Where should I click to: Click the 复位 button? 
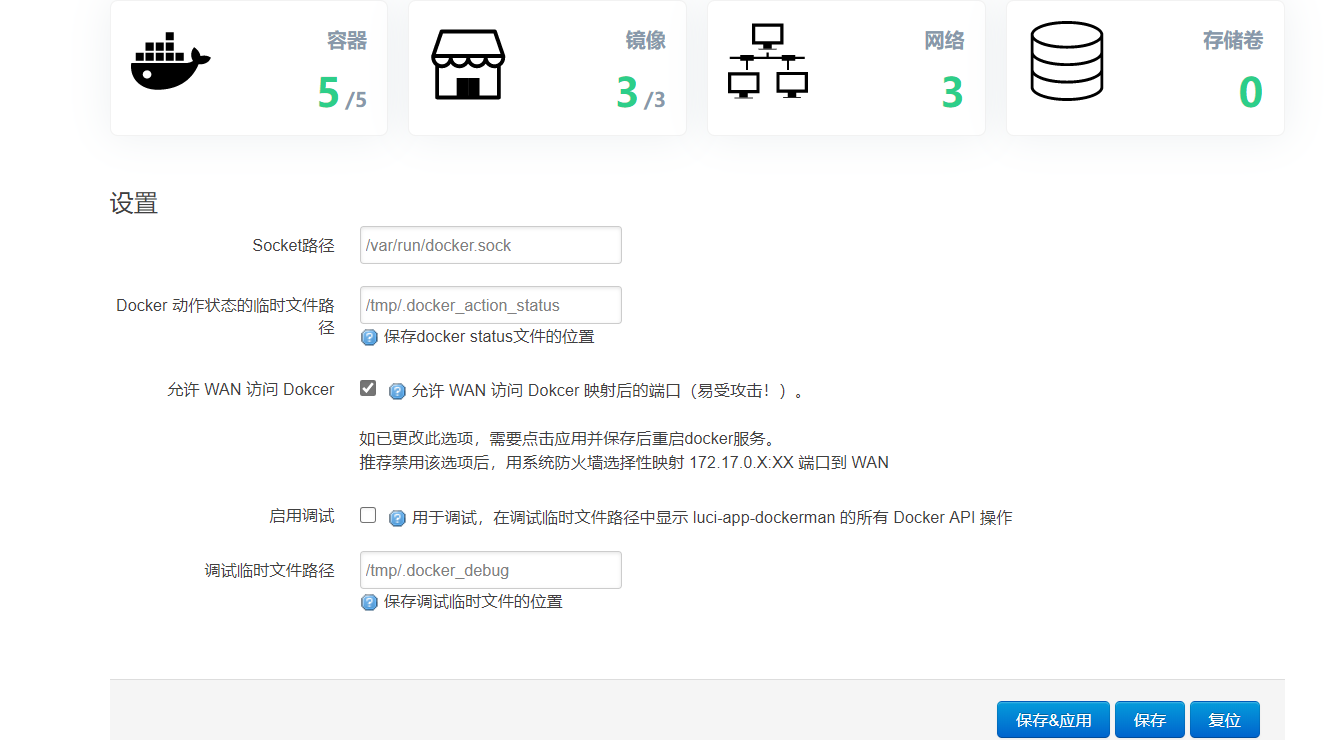coord(1224,719)
